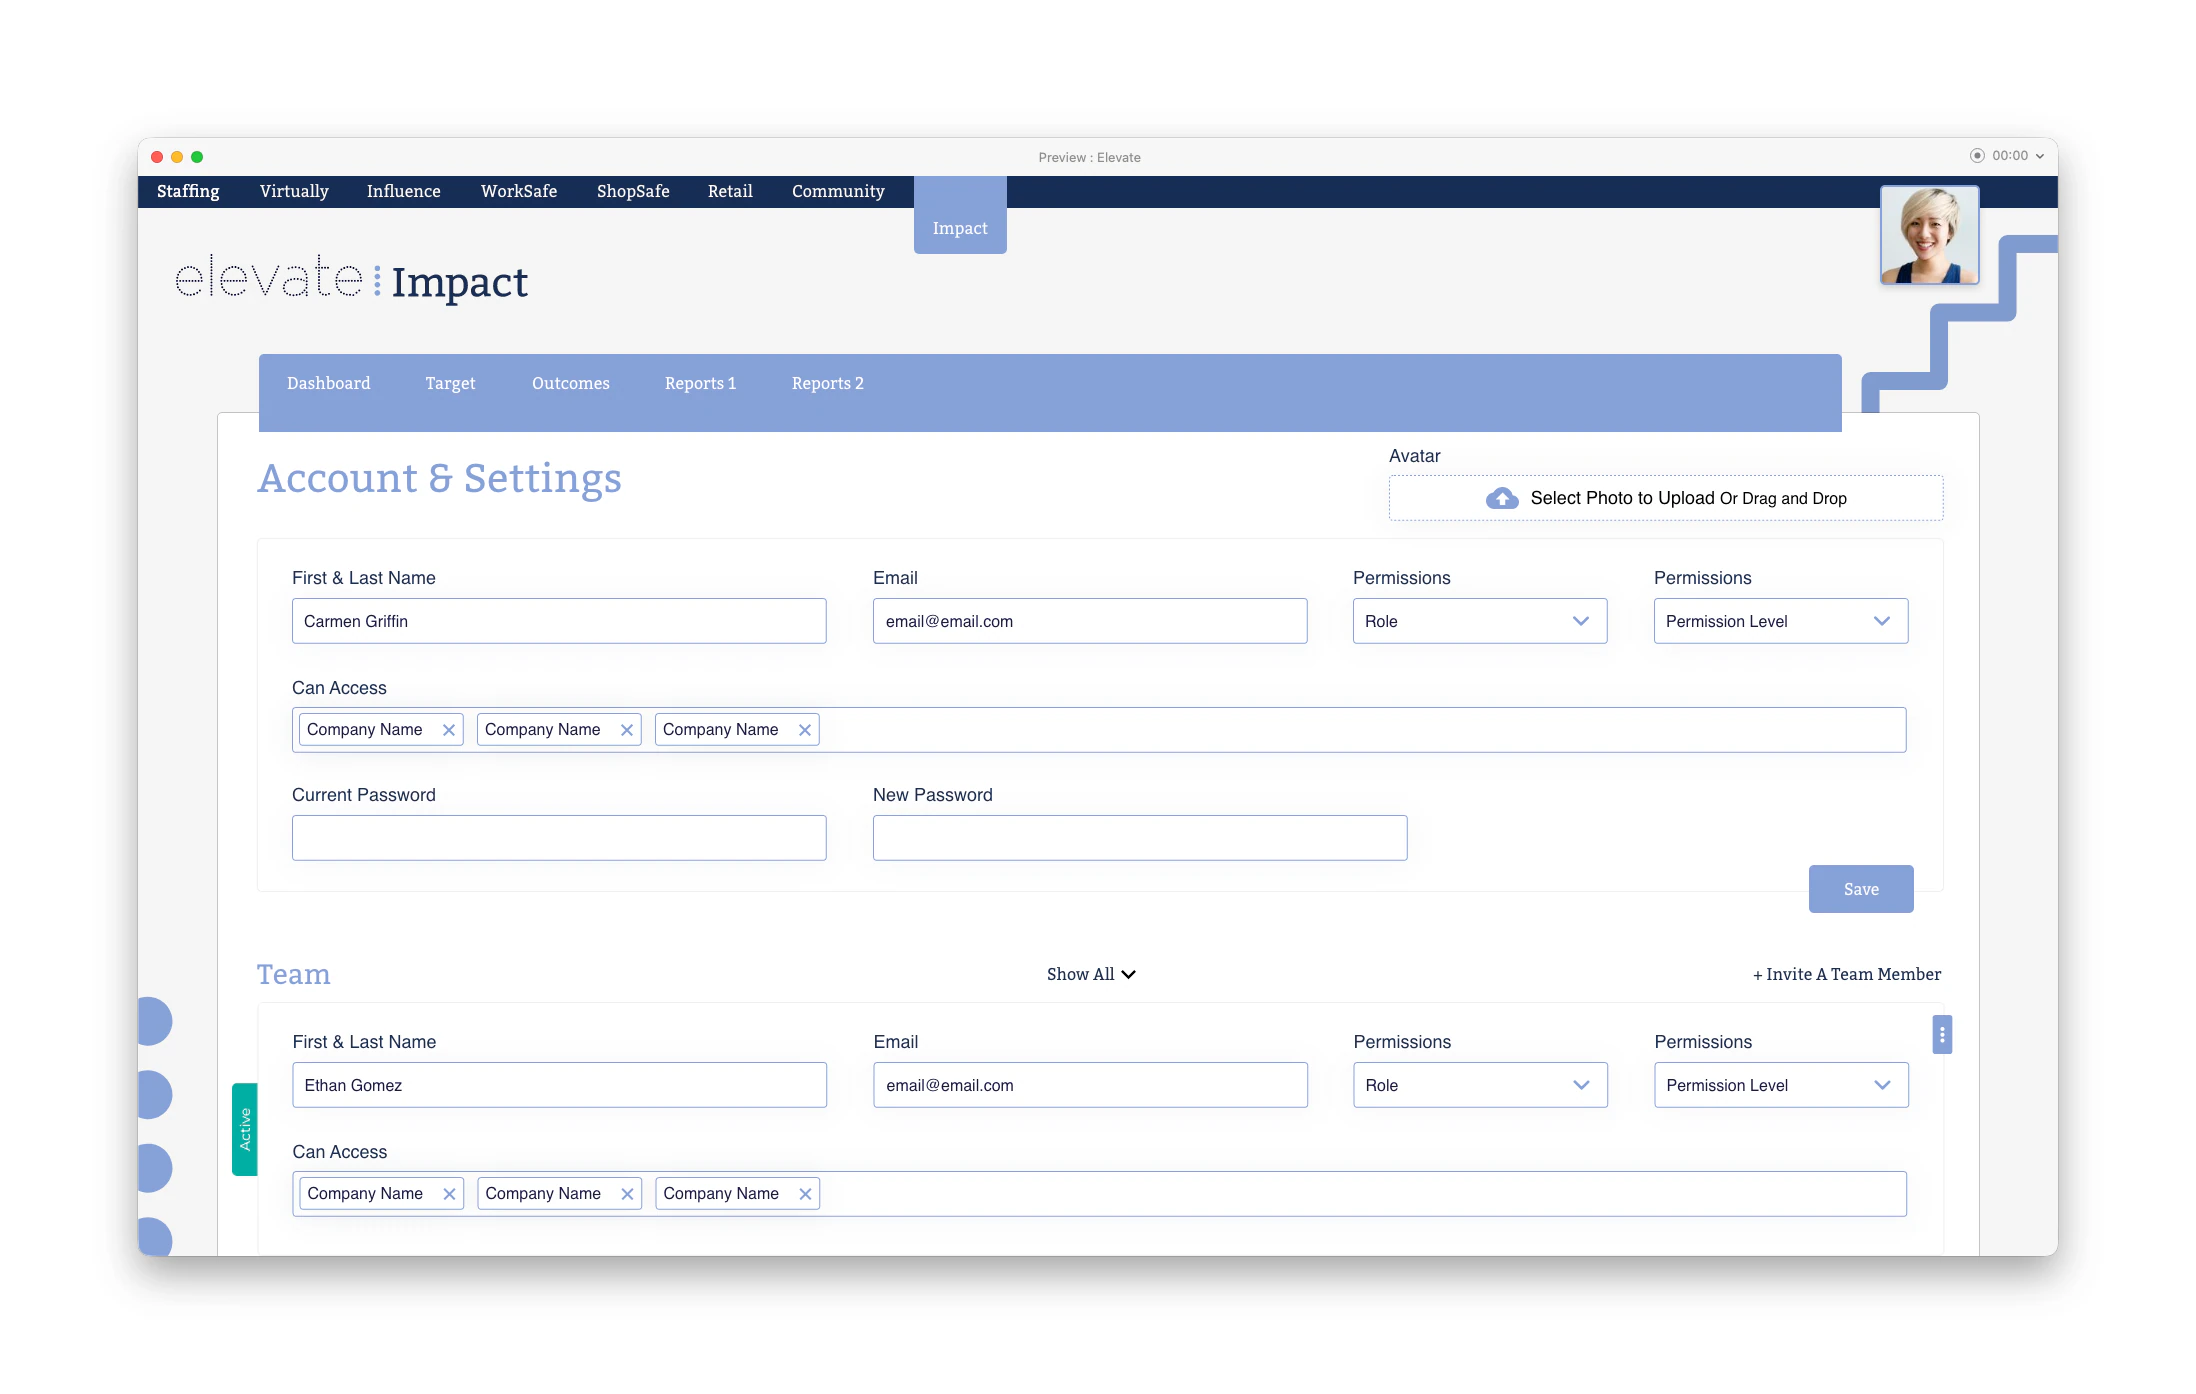The height and width of the screenshot is (1394, 2196).
Task: Open Community in the top navigation
Action: [x=838, y=191]
